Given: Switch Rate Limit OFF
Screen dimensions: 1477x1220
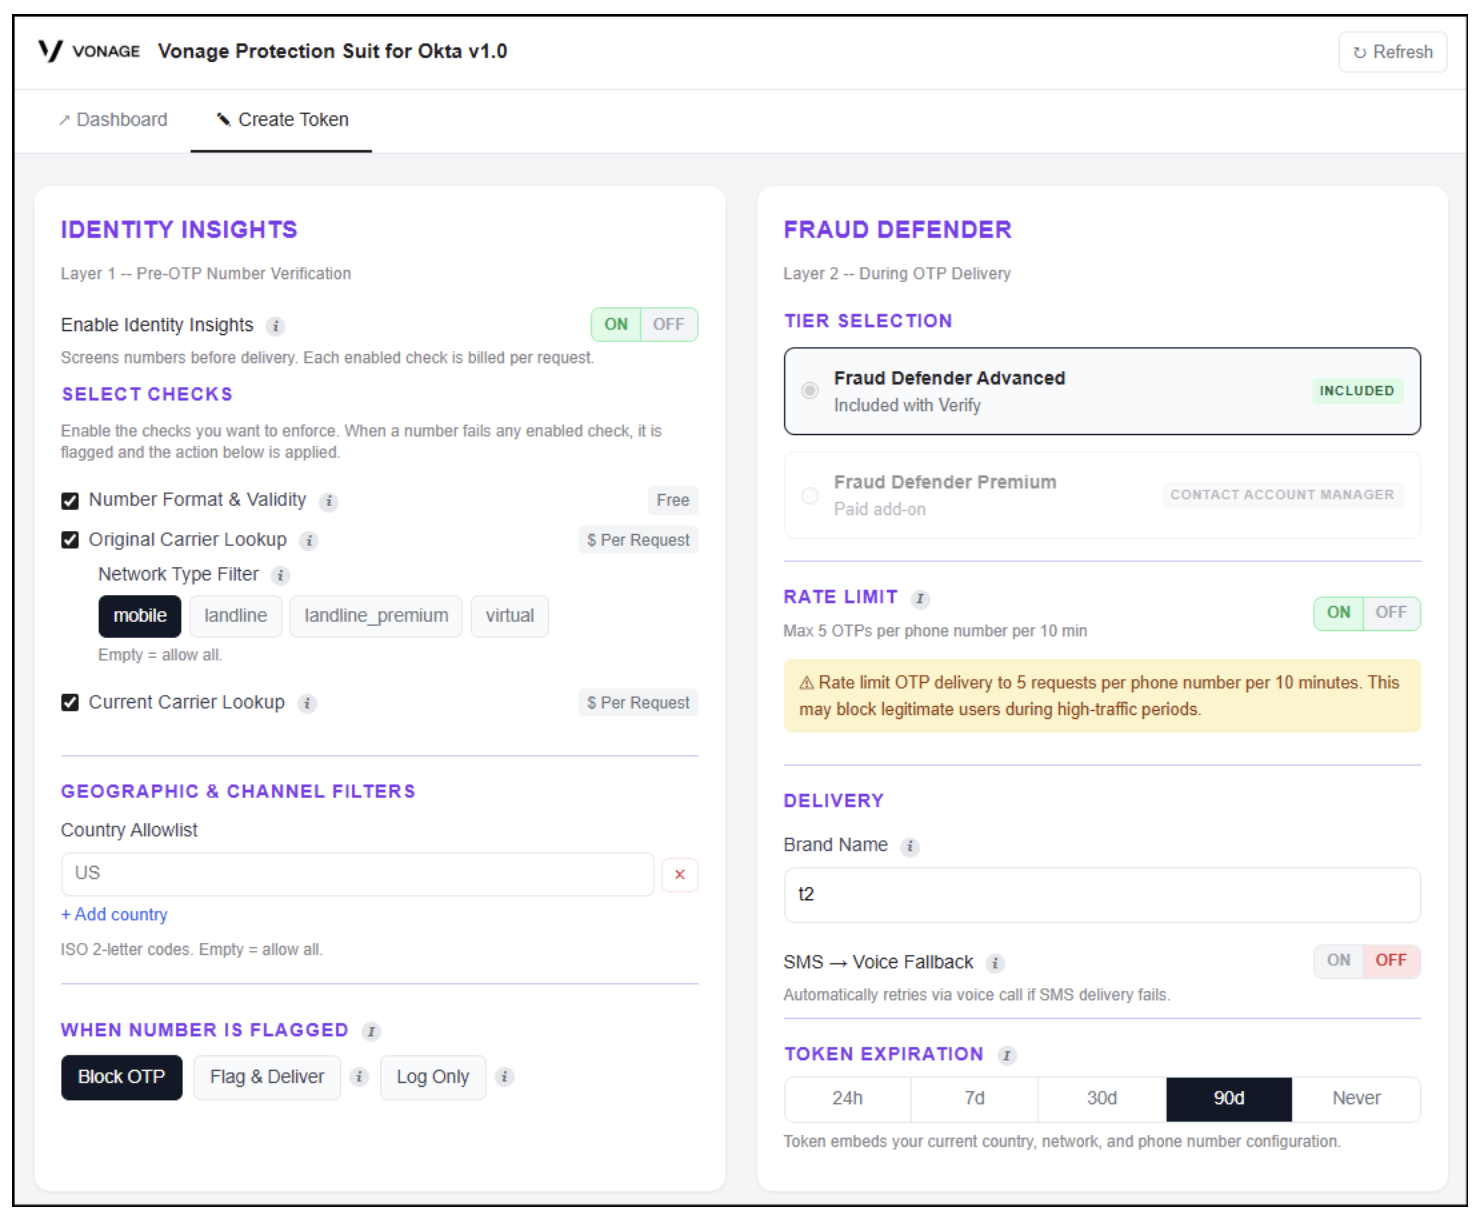Looking at the screenshot, I should [x=1391, y=612].
